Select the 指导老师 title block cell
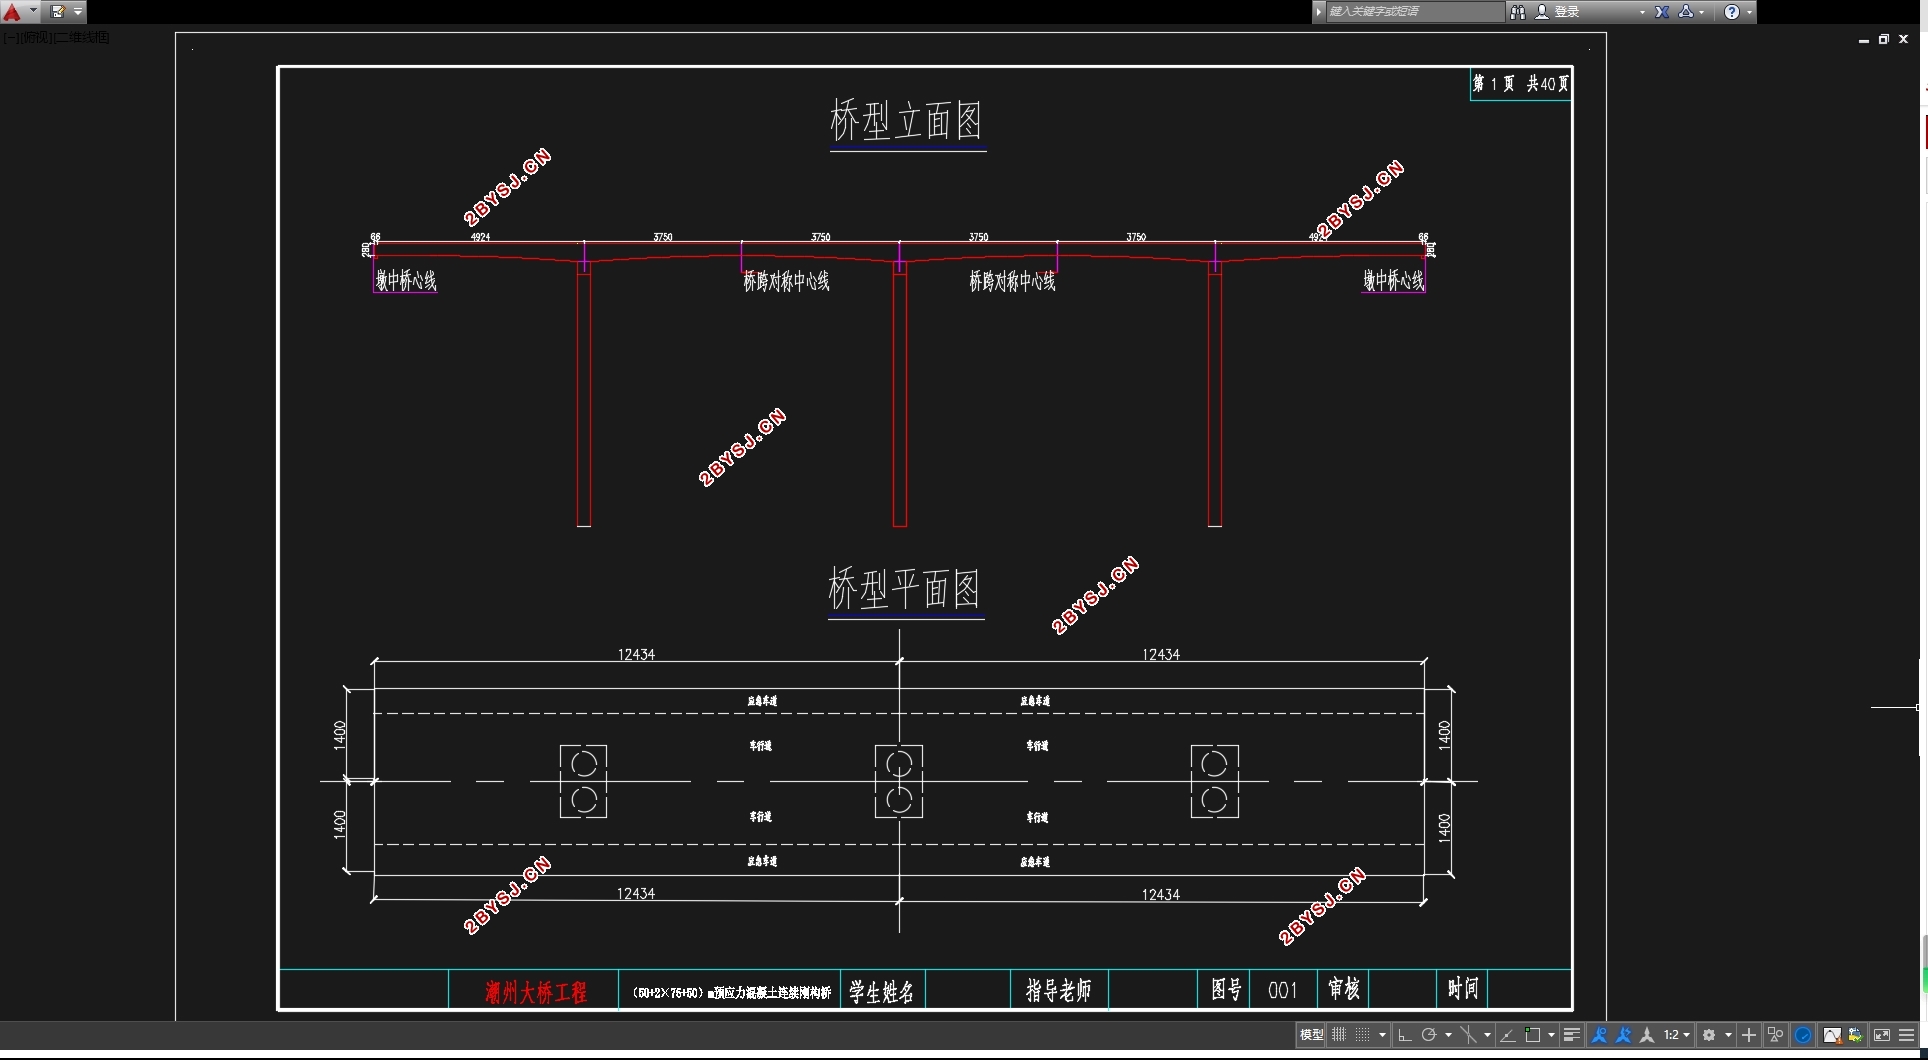This screenshot has height=1060, width=1928. click(x=1058, y=990)
